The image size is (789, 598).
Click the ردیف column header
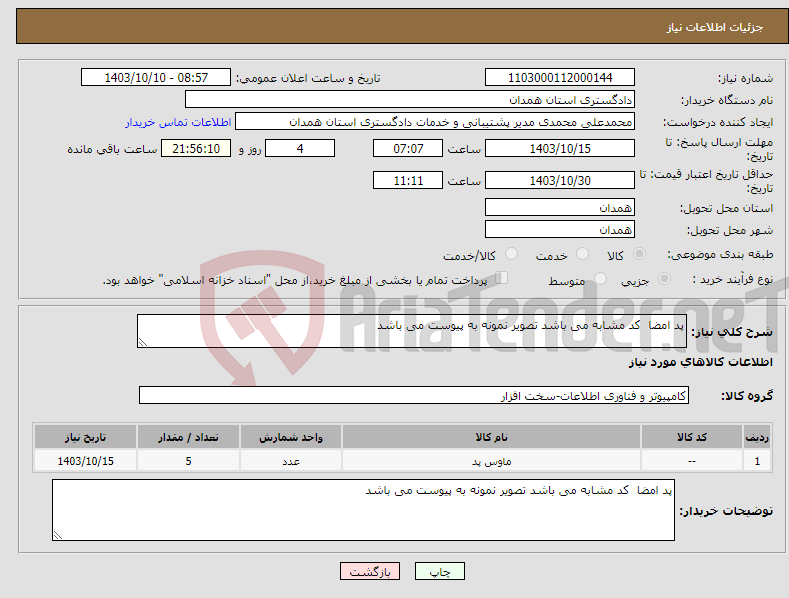757,437
